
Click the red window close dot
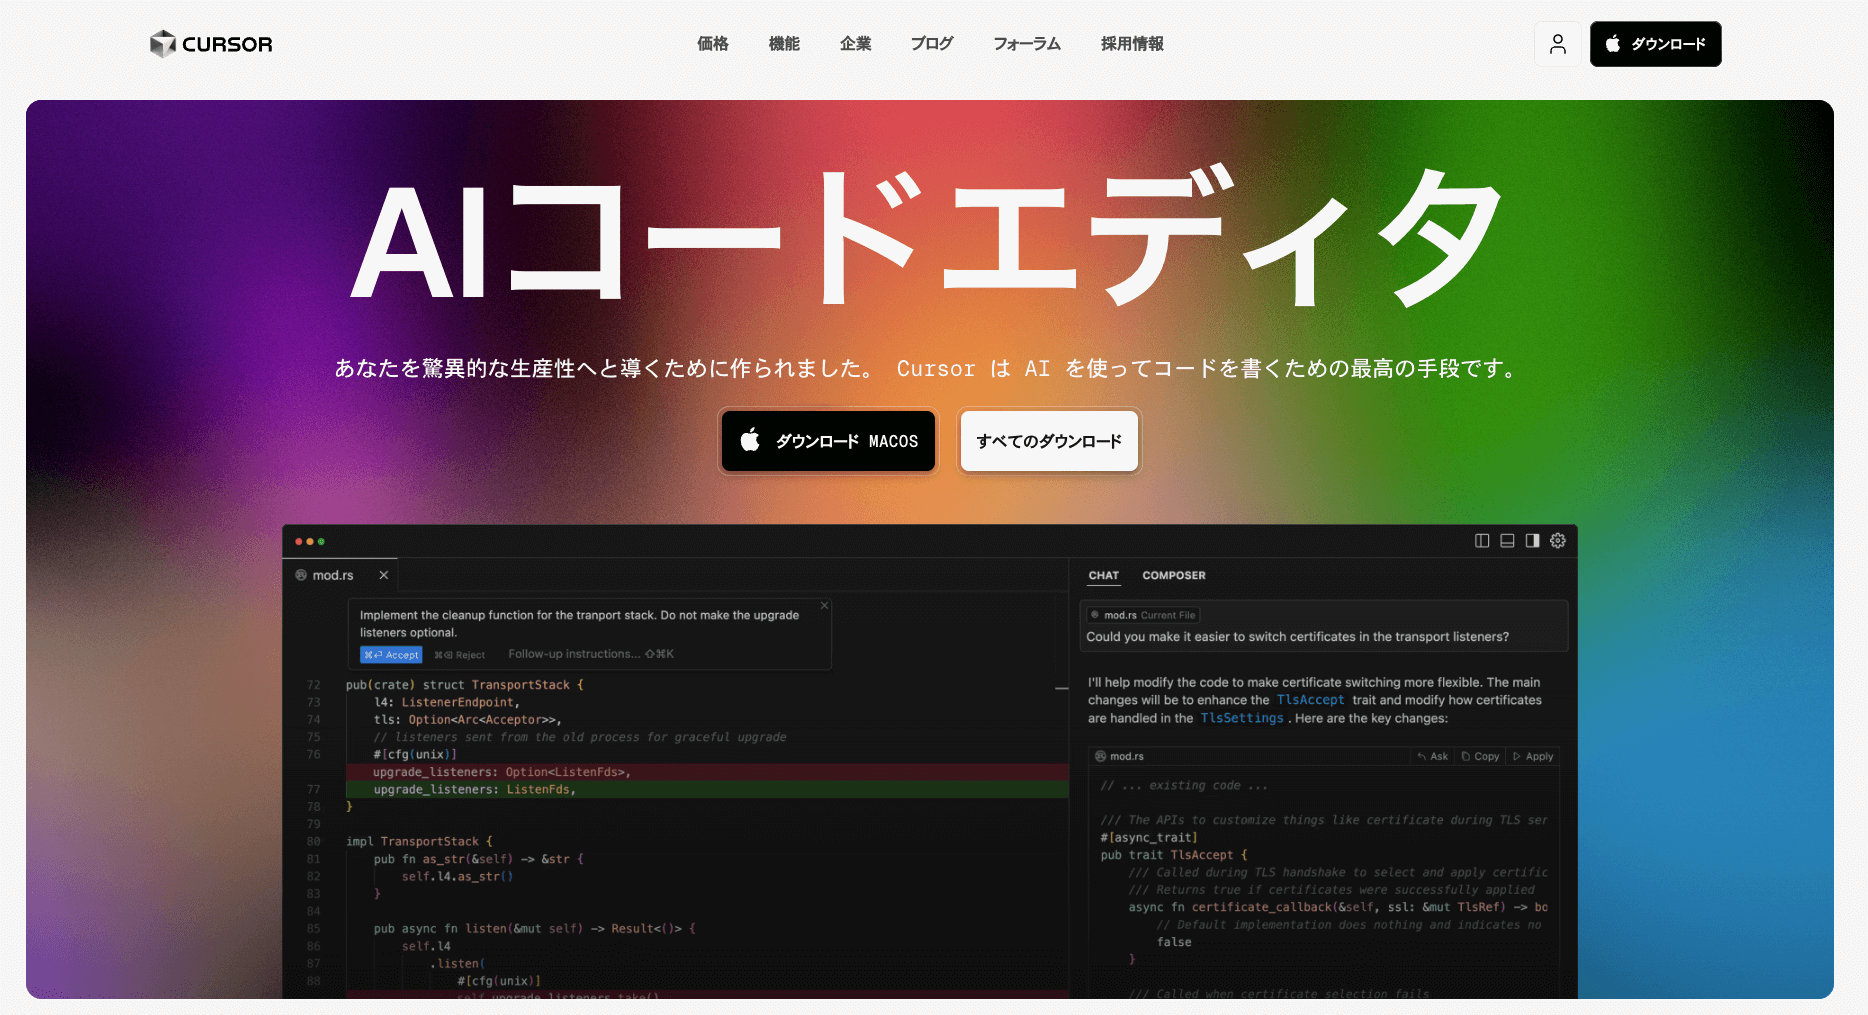[x=298, y=541]
